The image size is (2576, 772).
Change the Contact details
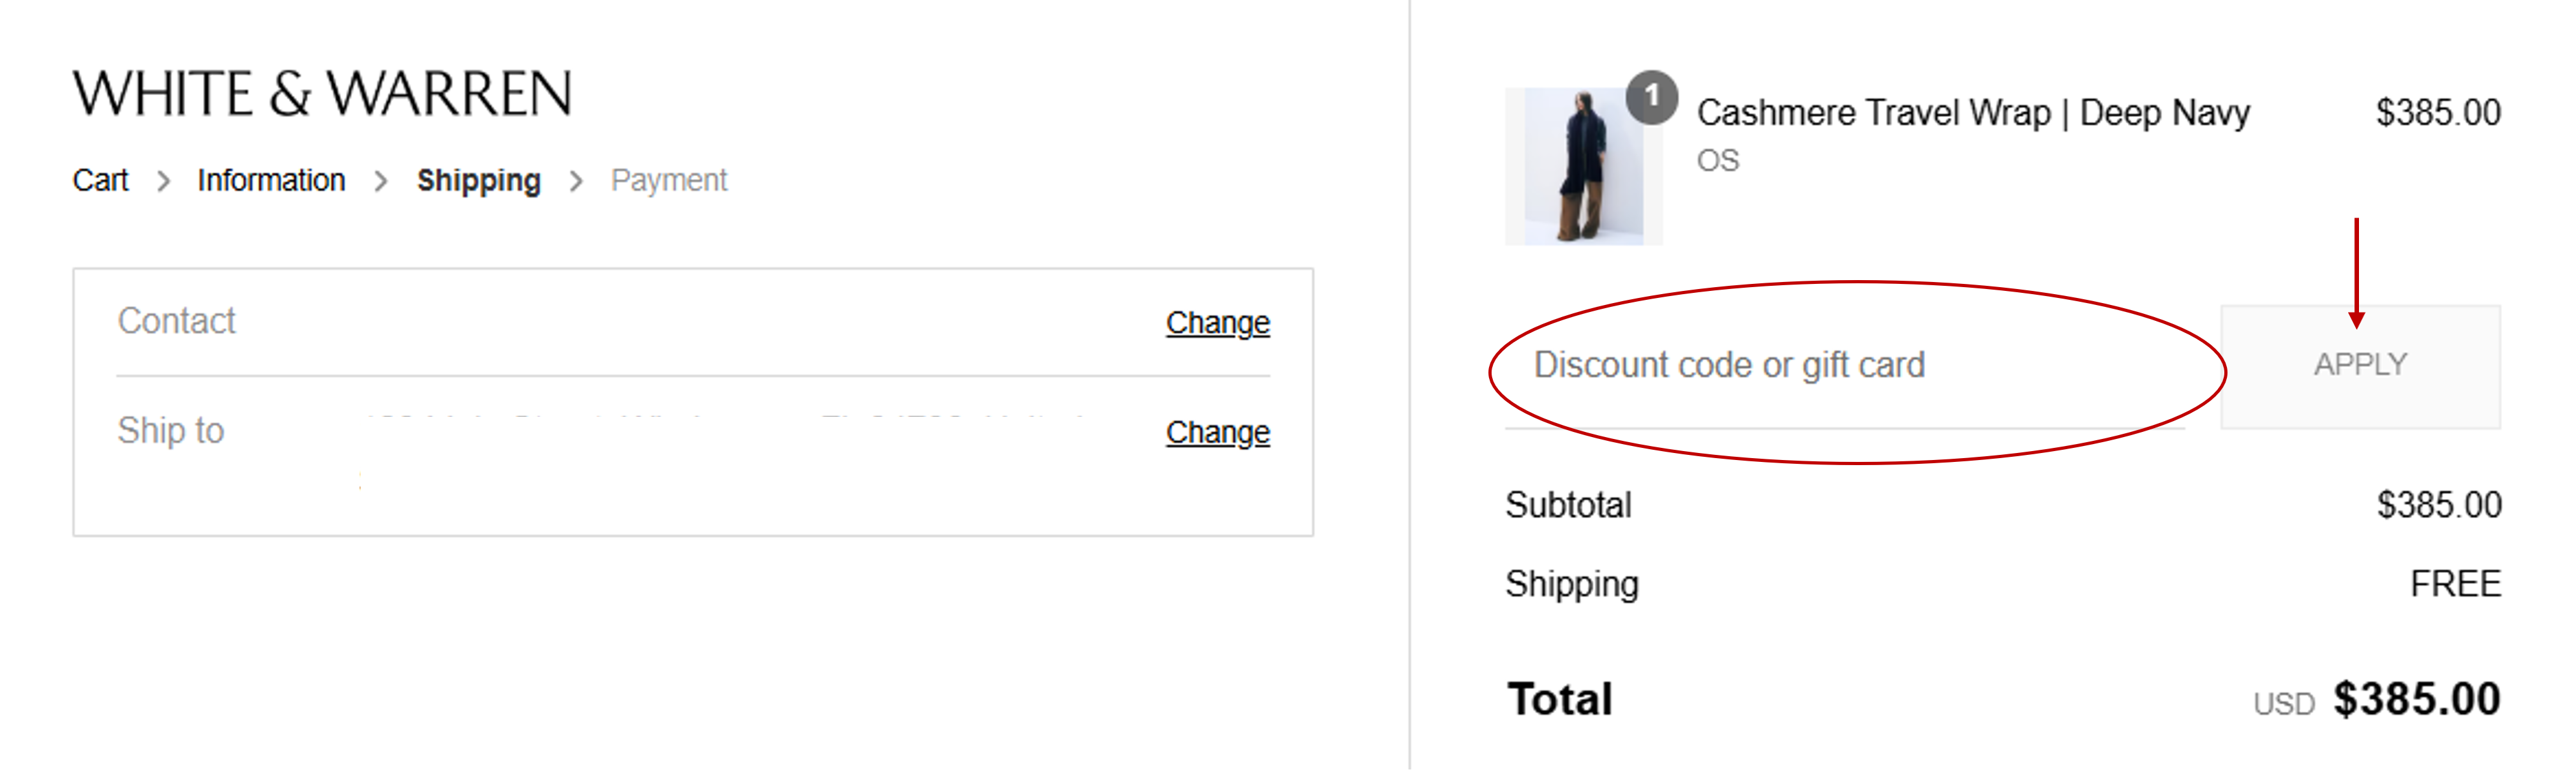(1217, 323)
